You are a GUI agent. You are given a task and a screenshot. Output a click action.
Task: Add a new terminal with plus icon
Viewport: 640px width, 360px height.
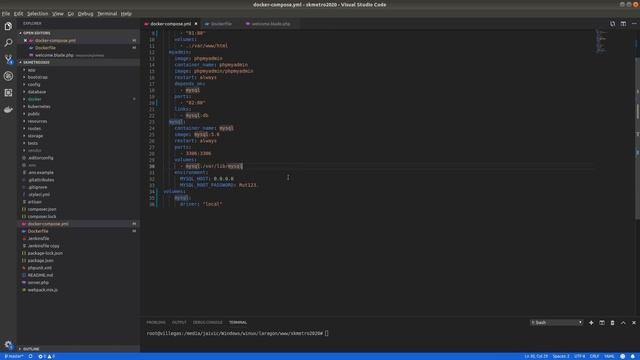tap(591, 322)
